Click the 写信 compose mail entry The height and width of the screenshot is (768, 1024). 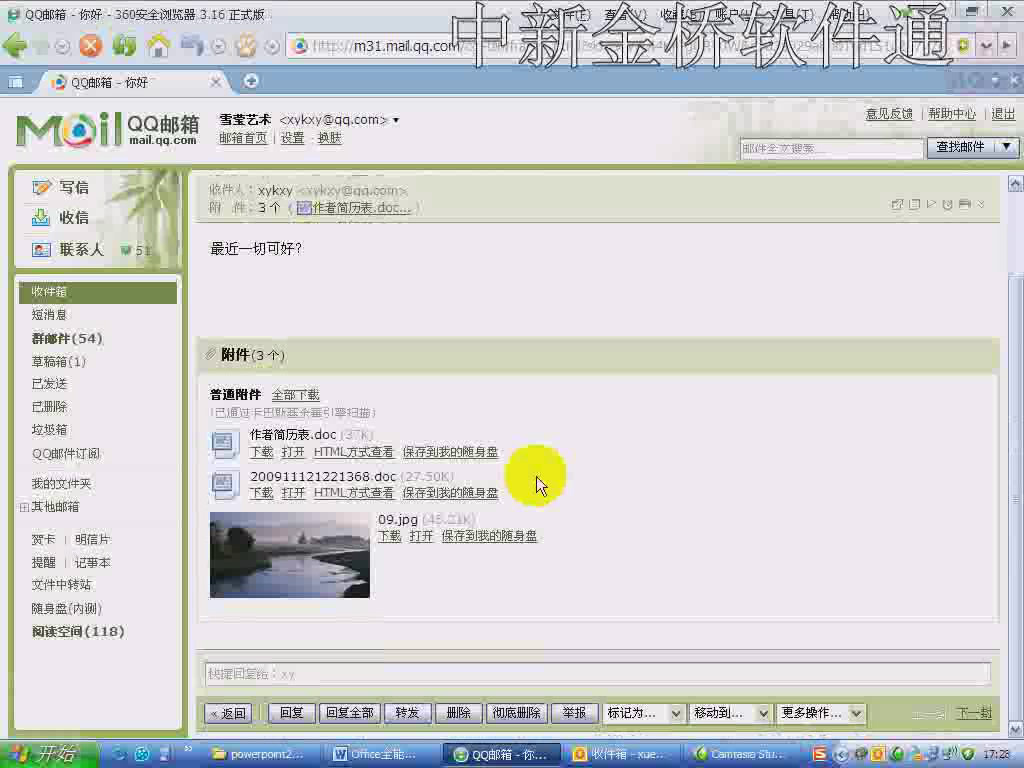click(61, 187)
